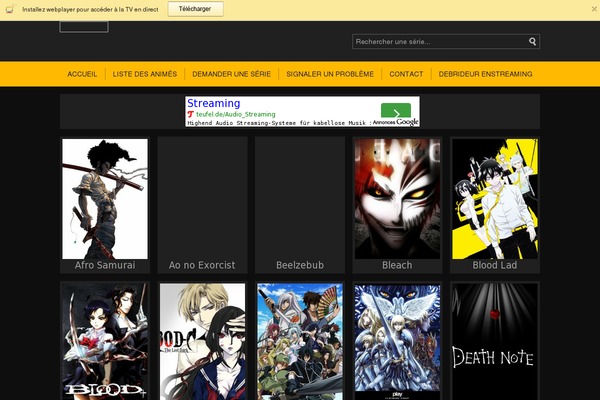Click the site logo box at top left
Viewport: 600px width, 400px height.
coord(84,27)
